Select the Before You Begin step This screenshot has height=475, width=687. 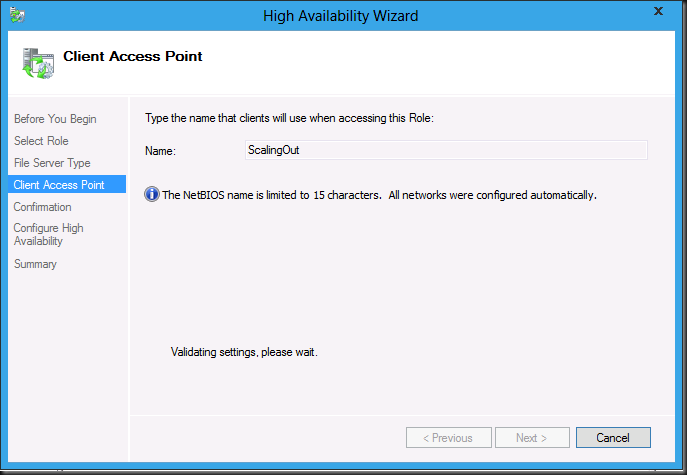[55, 119]
